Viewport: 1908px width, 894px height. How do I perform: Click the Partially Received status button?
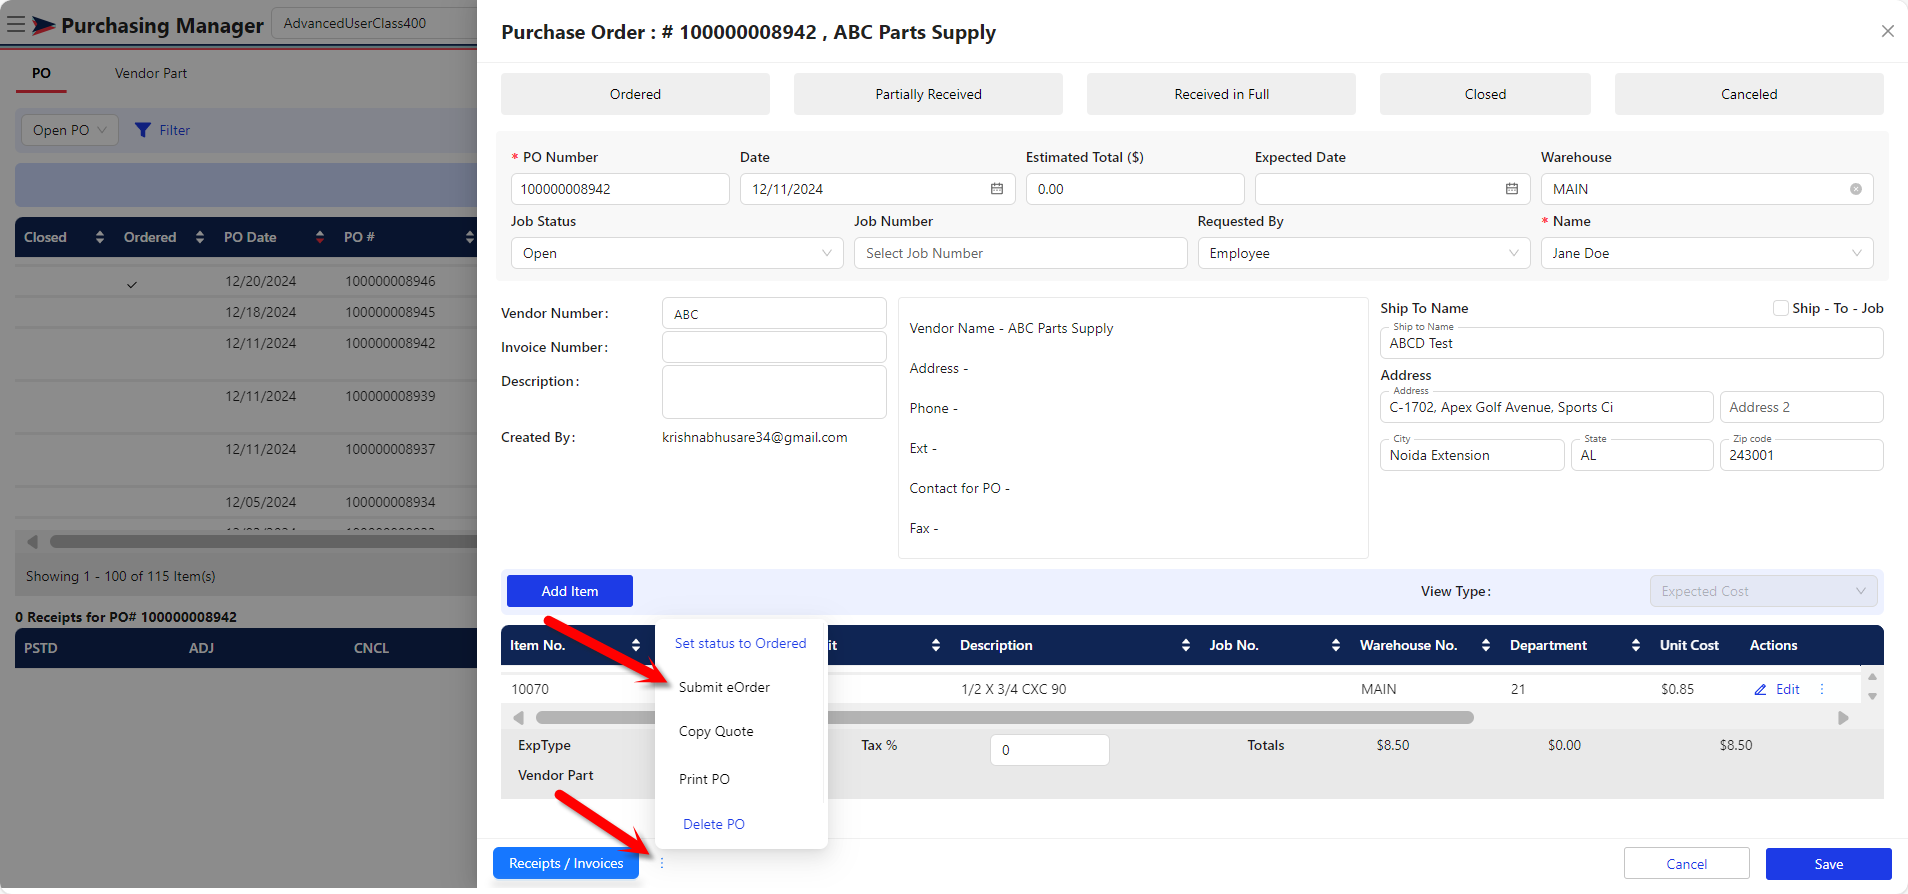point(928,94)
